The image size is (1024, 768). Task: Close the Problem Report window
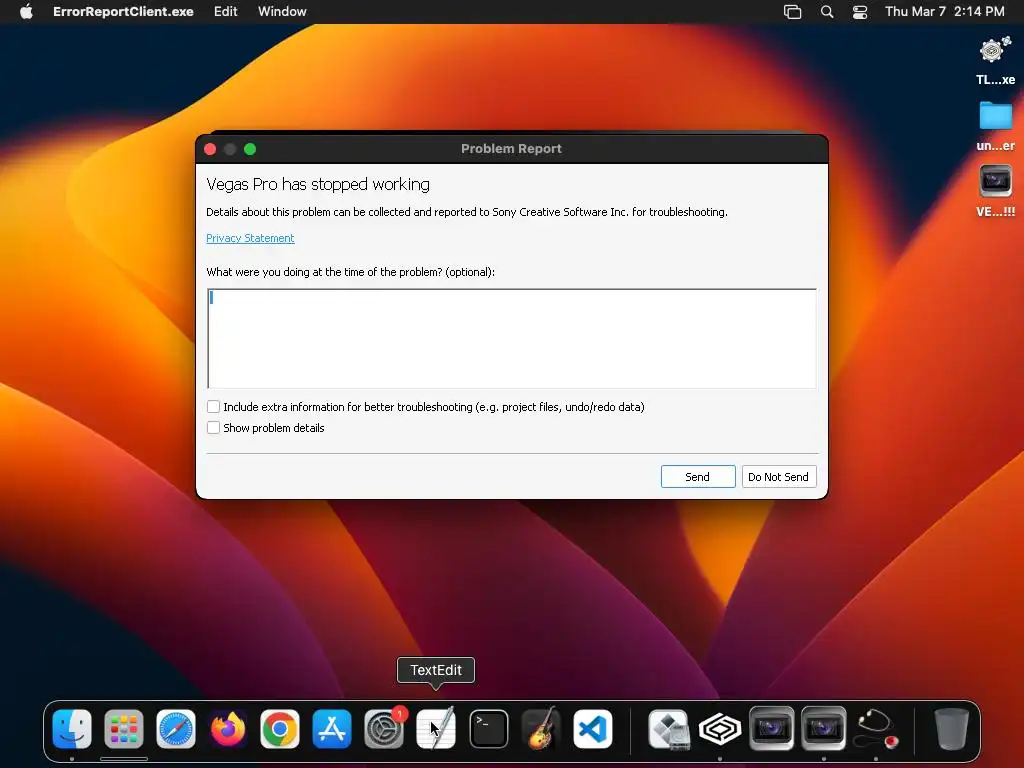[x=210, y=149]
